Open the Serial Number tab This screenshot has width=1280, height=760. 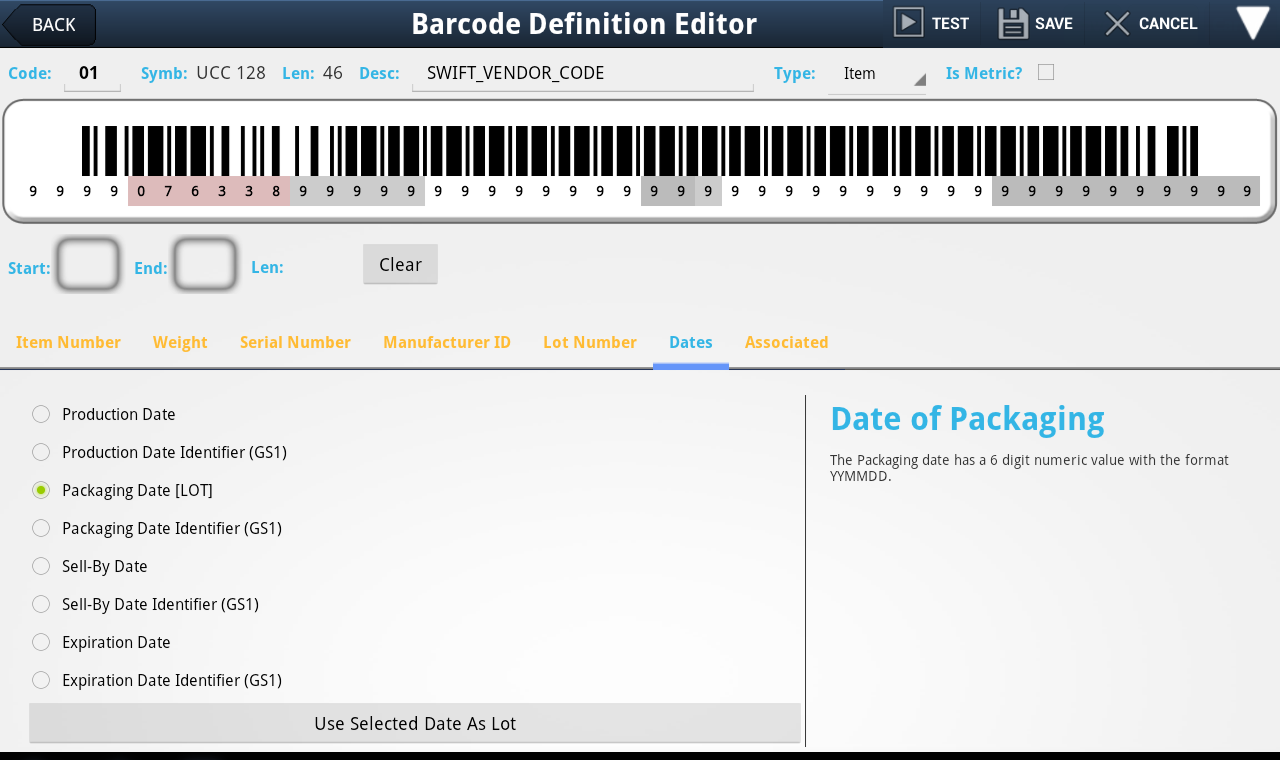click(x=295, y=342)
